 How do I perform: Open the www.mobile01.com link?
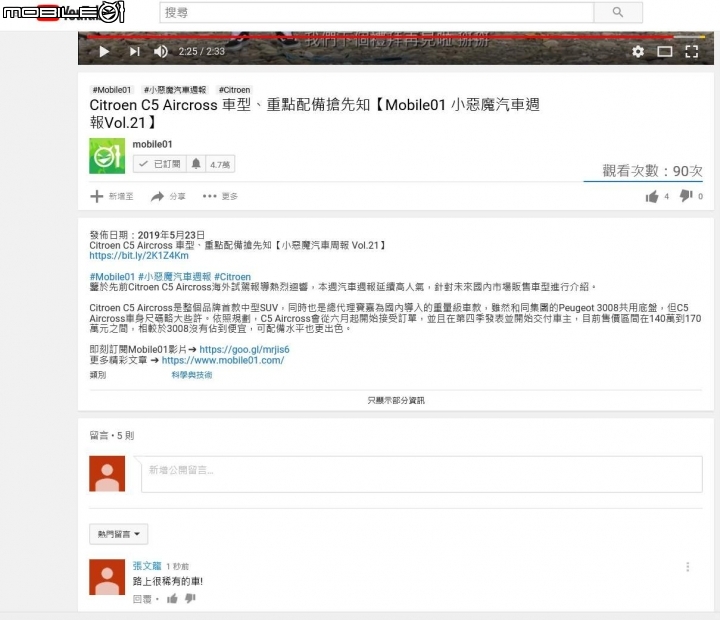click(x=223, y=361)
